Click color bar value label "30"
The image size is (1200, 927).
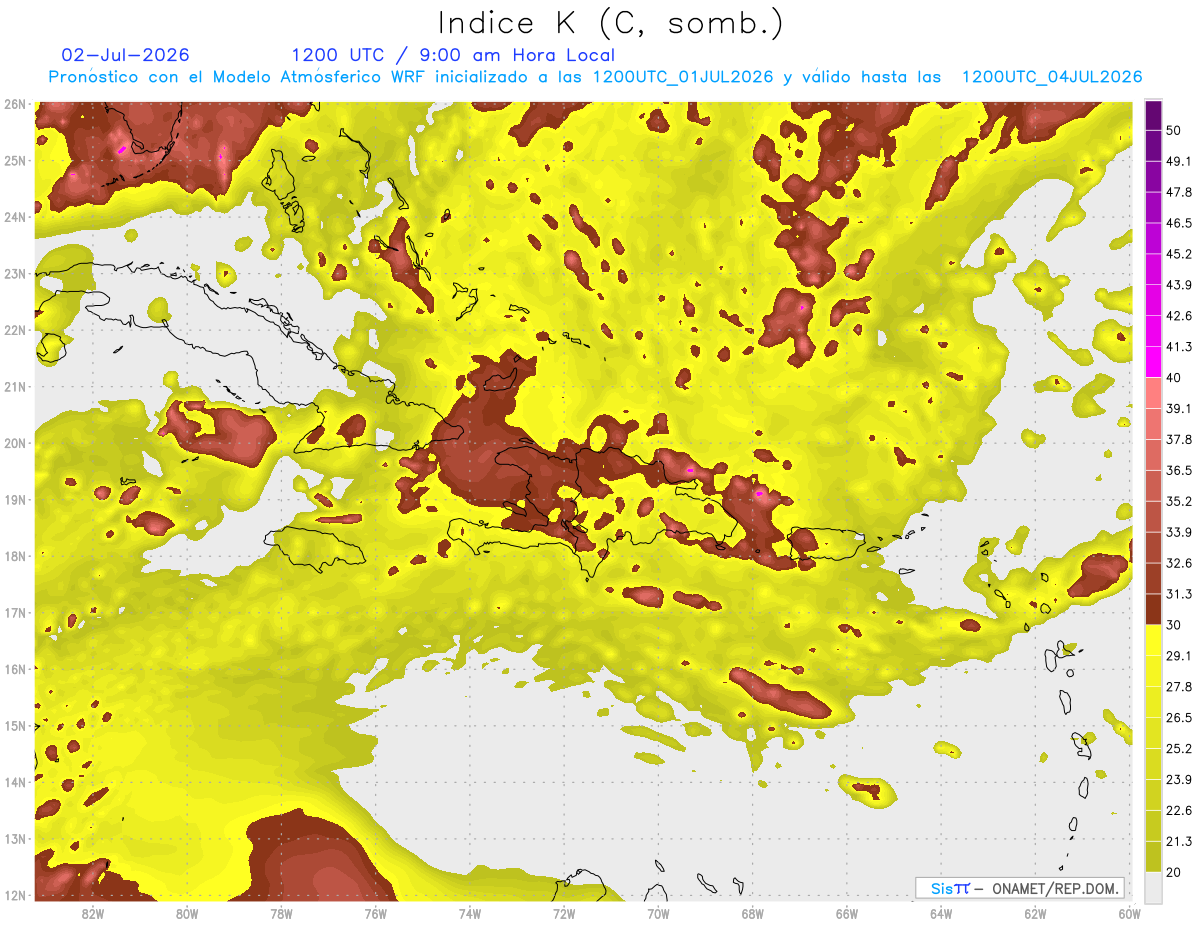1174,624
